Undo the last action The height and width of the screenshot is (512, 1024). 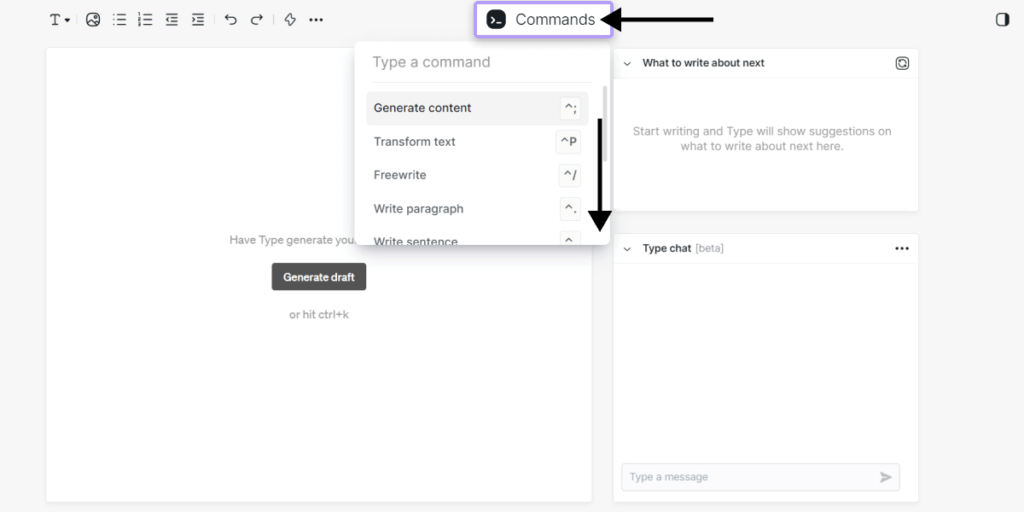point(231,19)
